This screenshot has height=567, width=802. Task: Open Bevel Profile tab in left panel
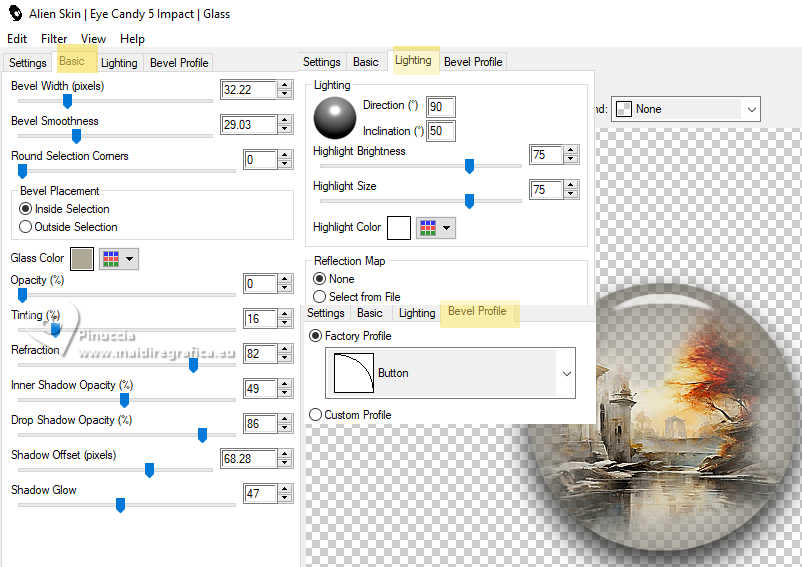click(179, 63)
